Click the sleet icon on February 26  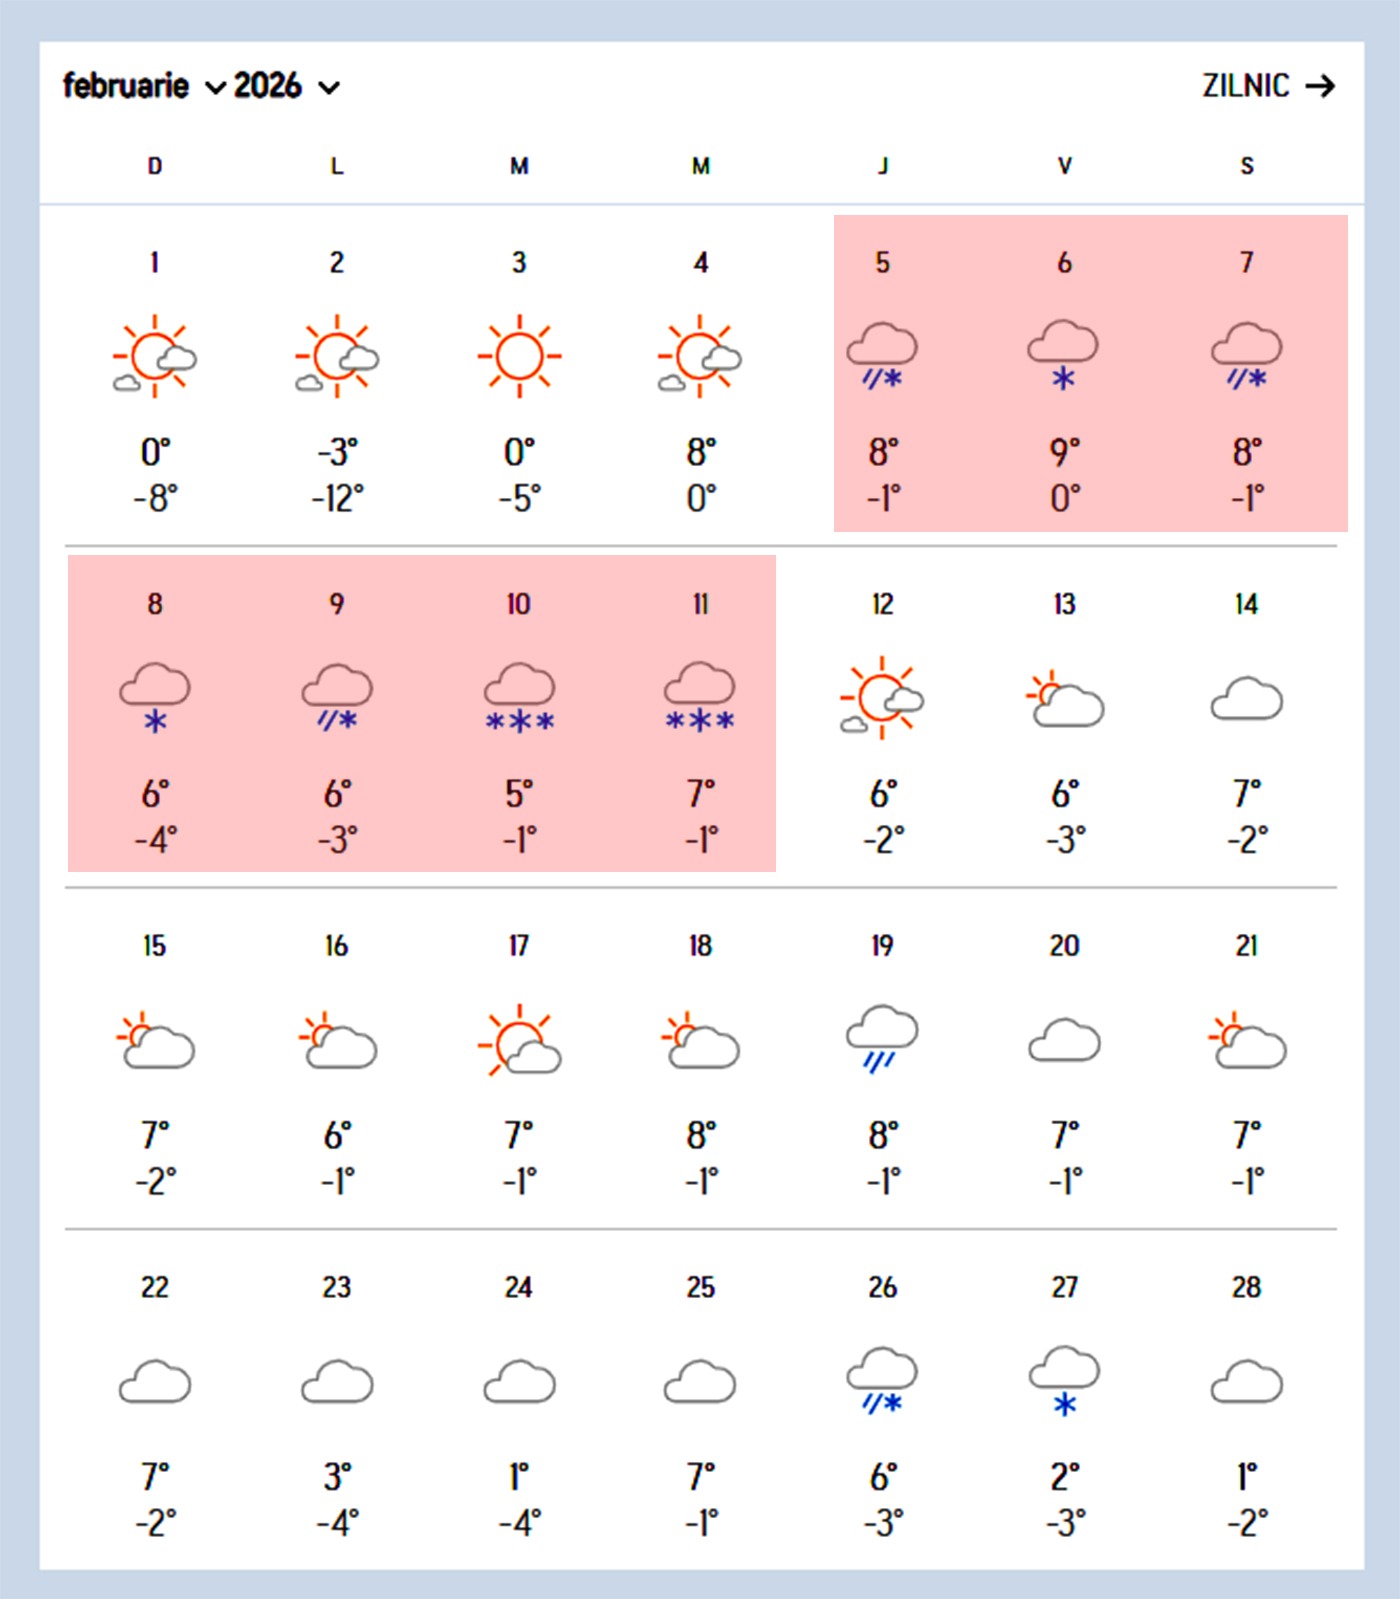tap(882, 1381)
